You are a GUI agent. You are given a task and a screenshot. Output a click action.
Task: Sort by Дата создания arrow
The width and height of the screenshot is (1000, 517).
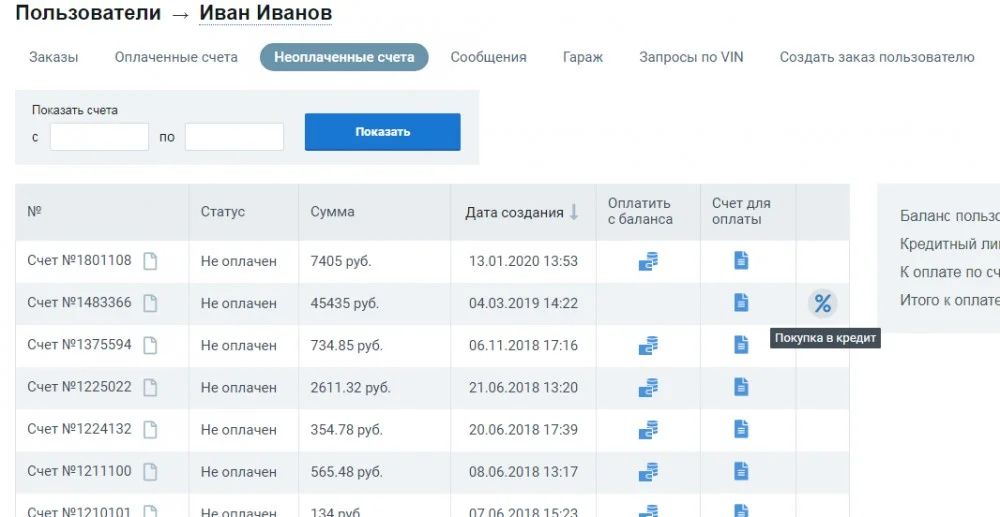[573, 212]
